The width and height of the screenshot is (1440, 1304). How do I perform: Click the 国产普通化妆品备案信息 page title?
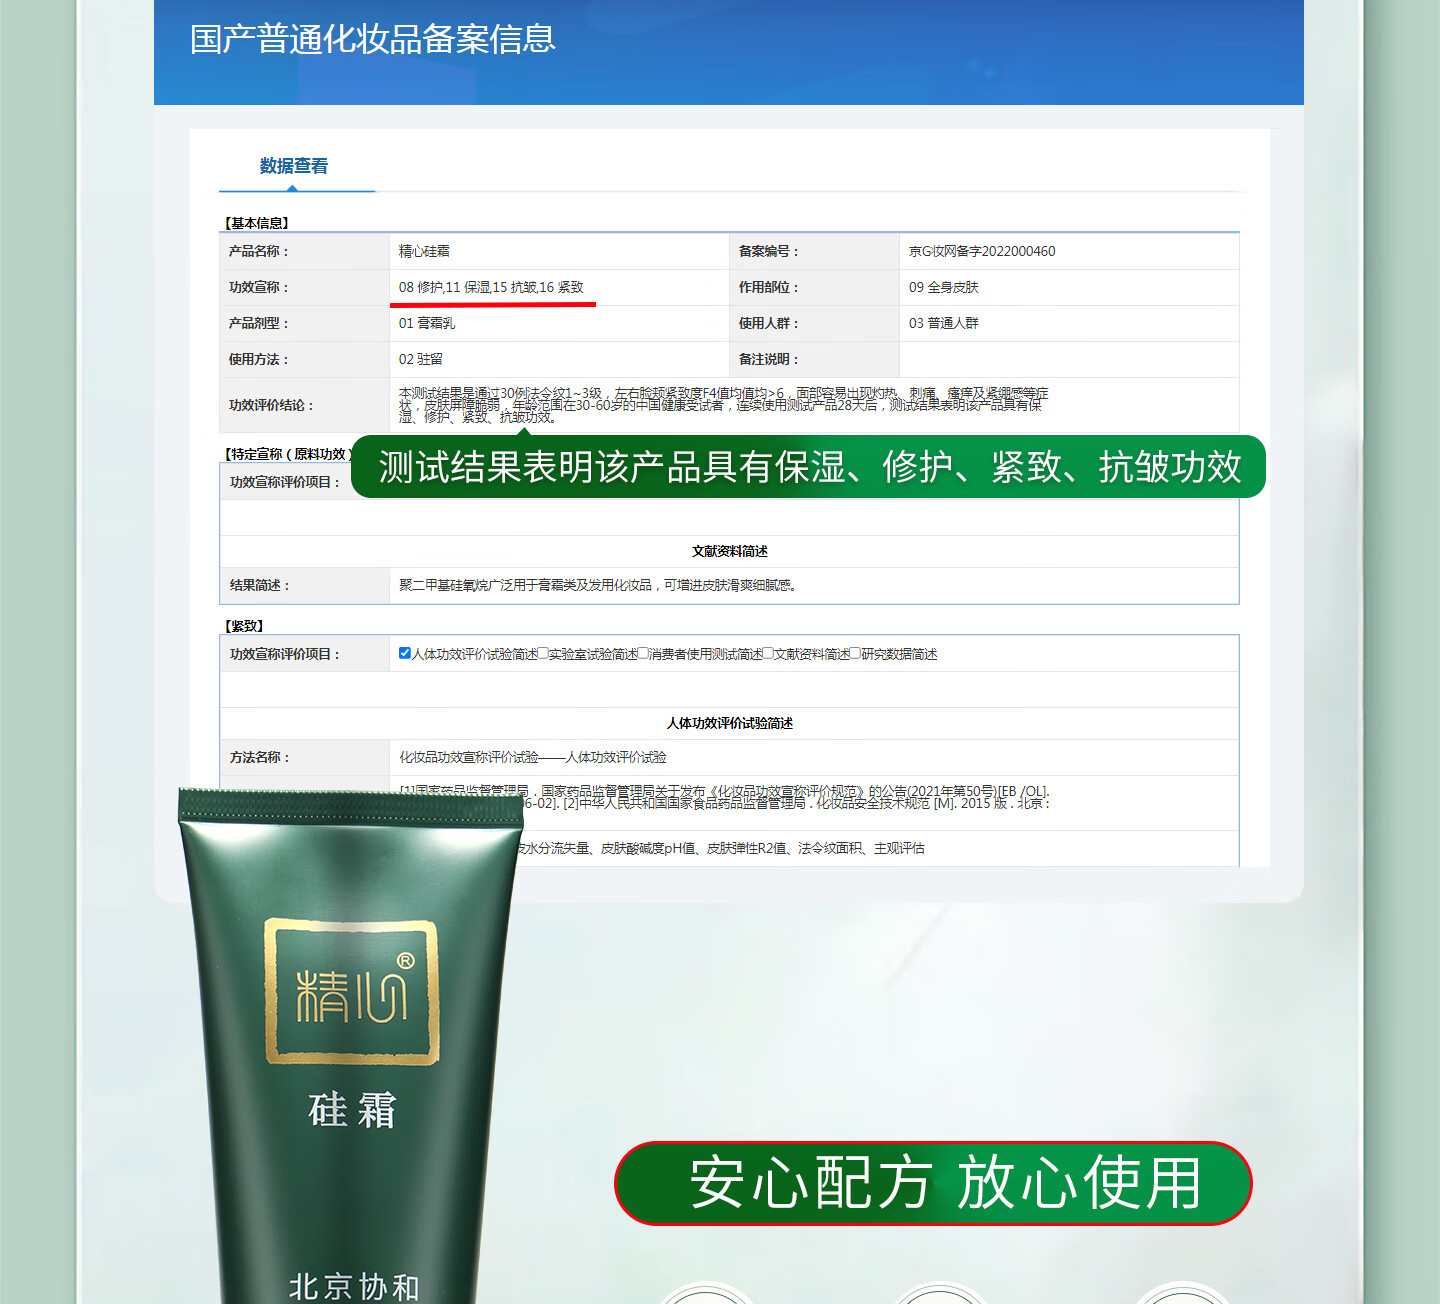(372, 39)
